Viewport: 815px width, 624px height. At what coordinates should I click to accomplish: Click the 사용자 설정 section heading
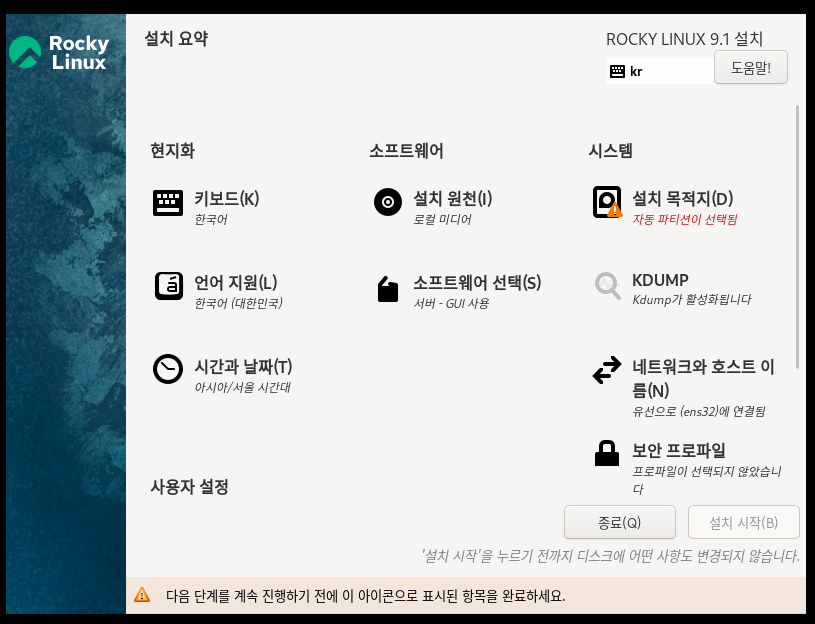coord(190,487)
